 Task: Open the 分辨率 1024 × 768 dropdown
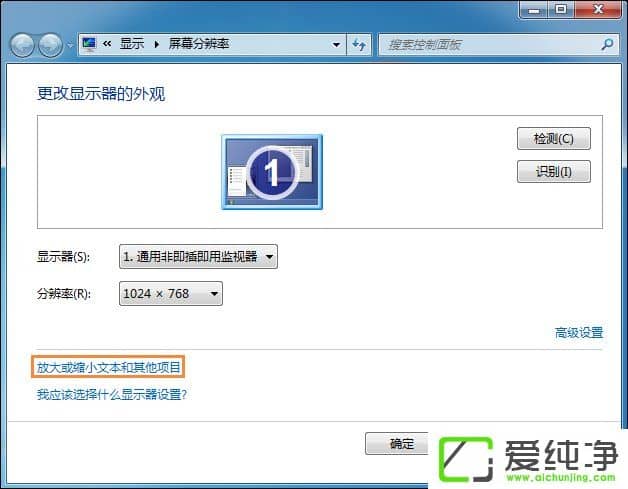170,293
